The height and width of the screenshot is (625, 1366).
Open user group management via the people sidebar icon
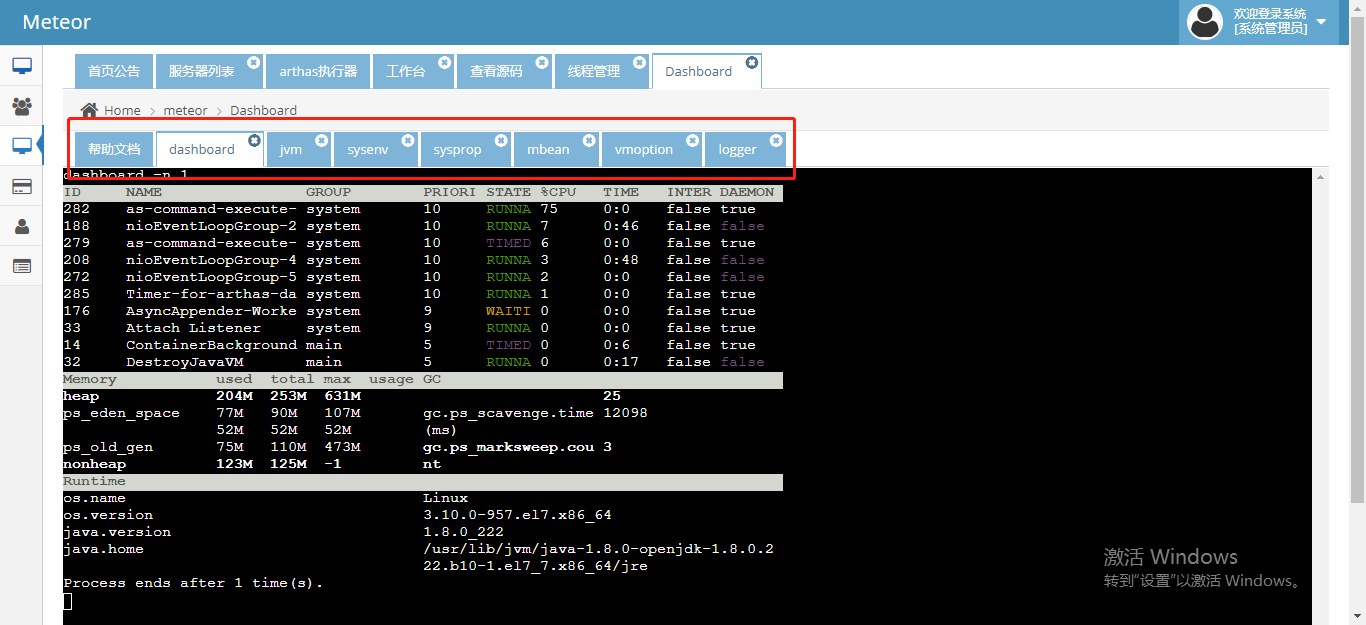(21, 105)
